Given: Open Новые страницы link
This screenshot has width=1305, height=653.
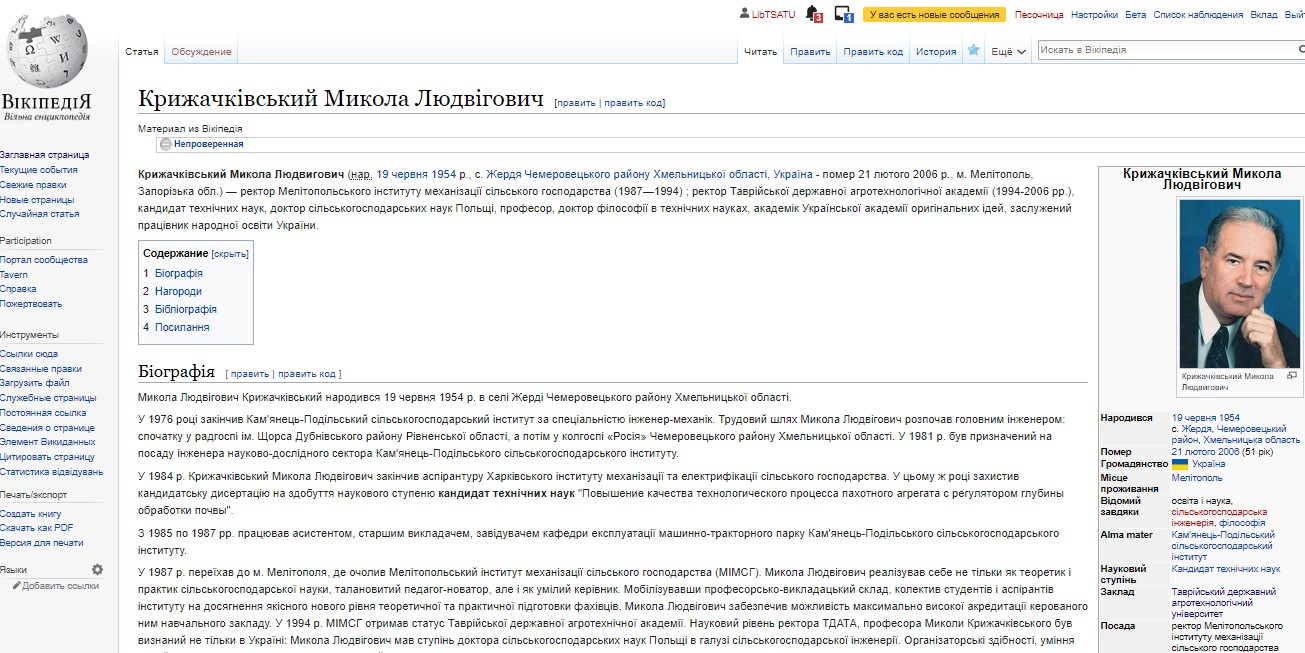Looking at the screenshot, I should pos(37,200).
